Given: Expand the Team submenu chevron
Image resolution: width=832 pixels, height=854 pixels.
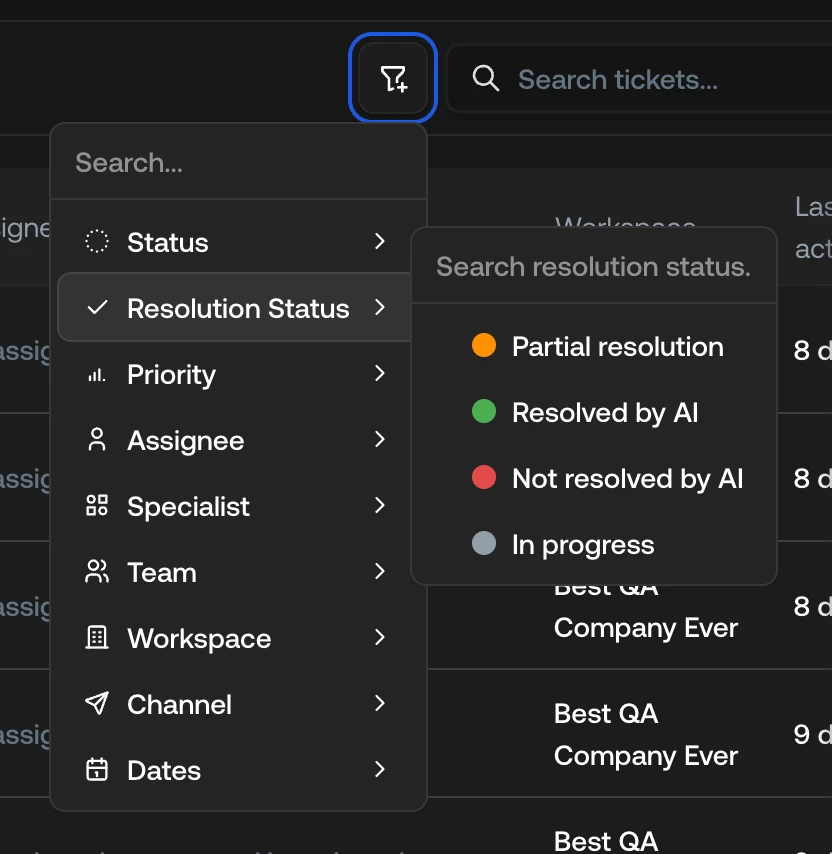Looking at the screenshot, I should (380, 571).
